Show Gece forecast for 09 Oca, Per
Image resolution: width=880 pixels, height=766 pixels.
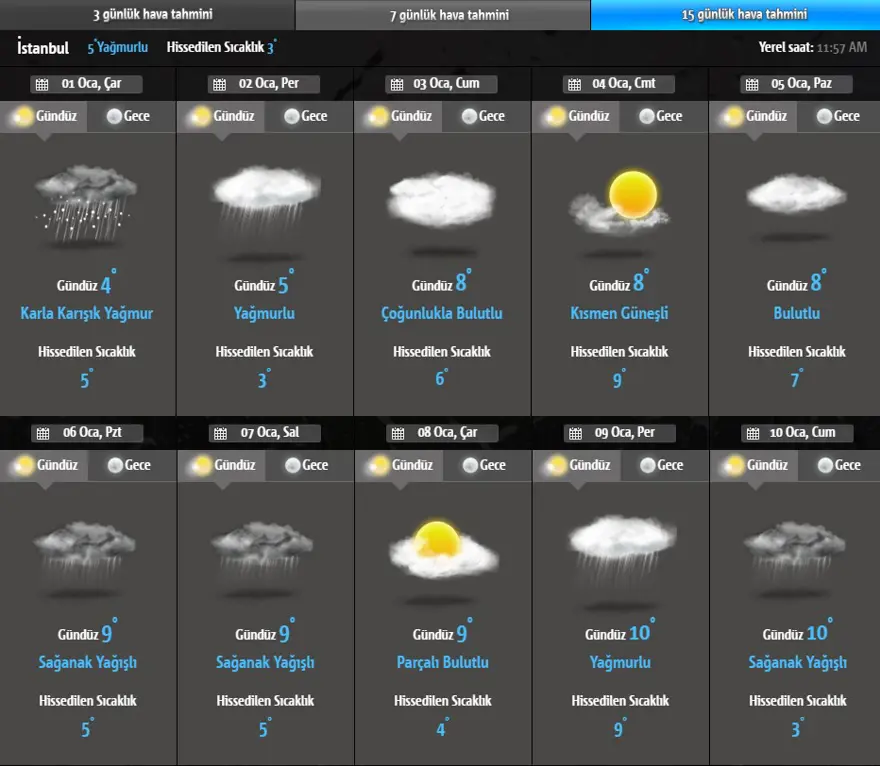[664, 465]
